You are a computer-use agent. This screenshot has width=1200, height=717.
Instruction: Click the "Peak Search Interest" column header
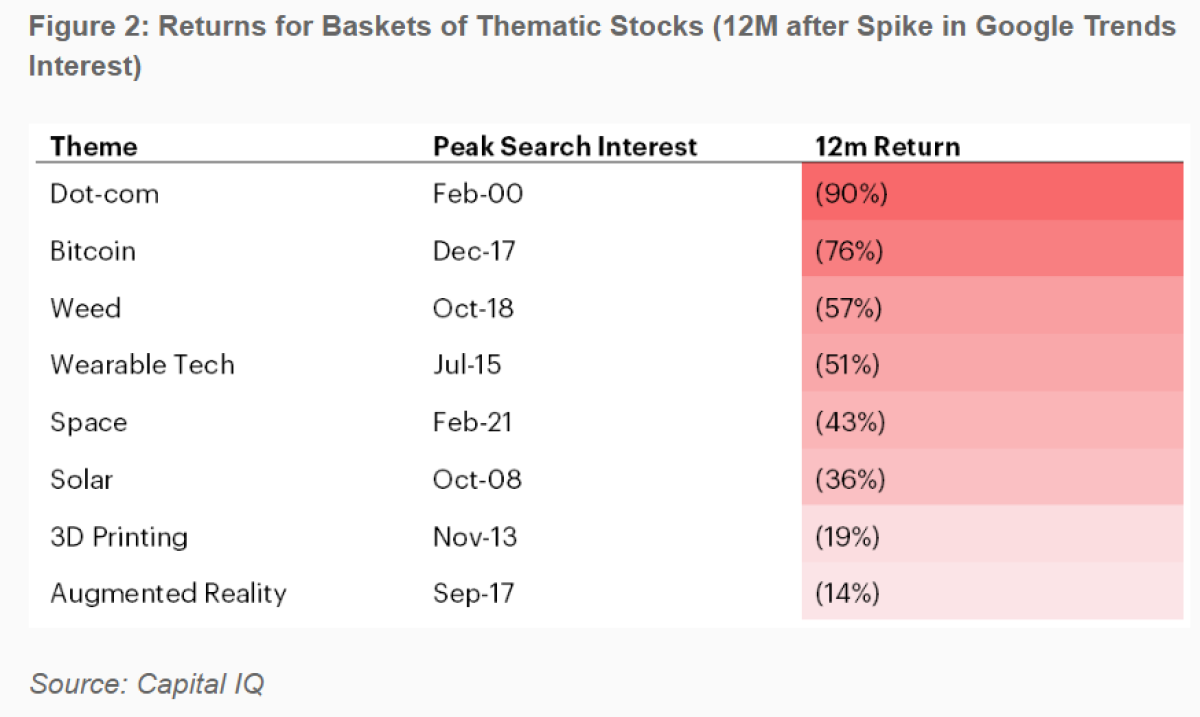click(564, 146)
